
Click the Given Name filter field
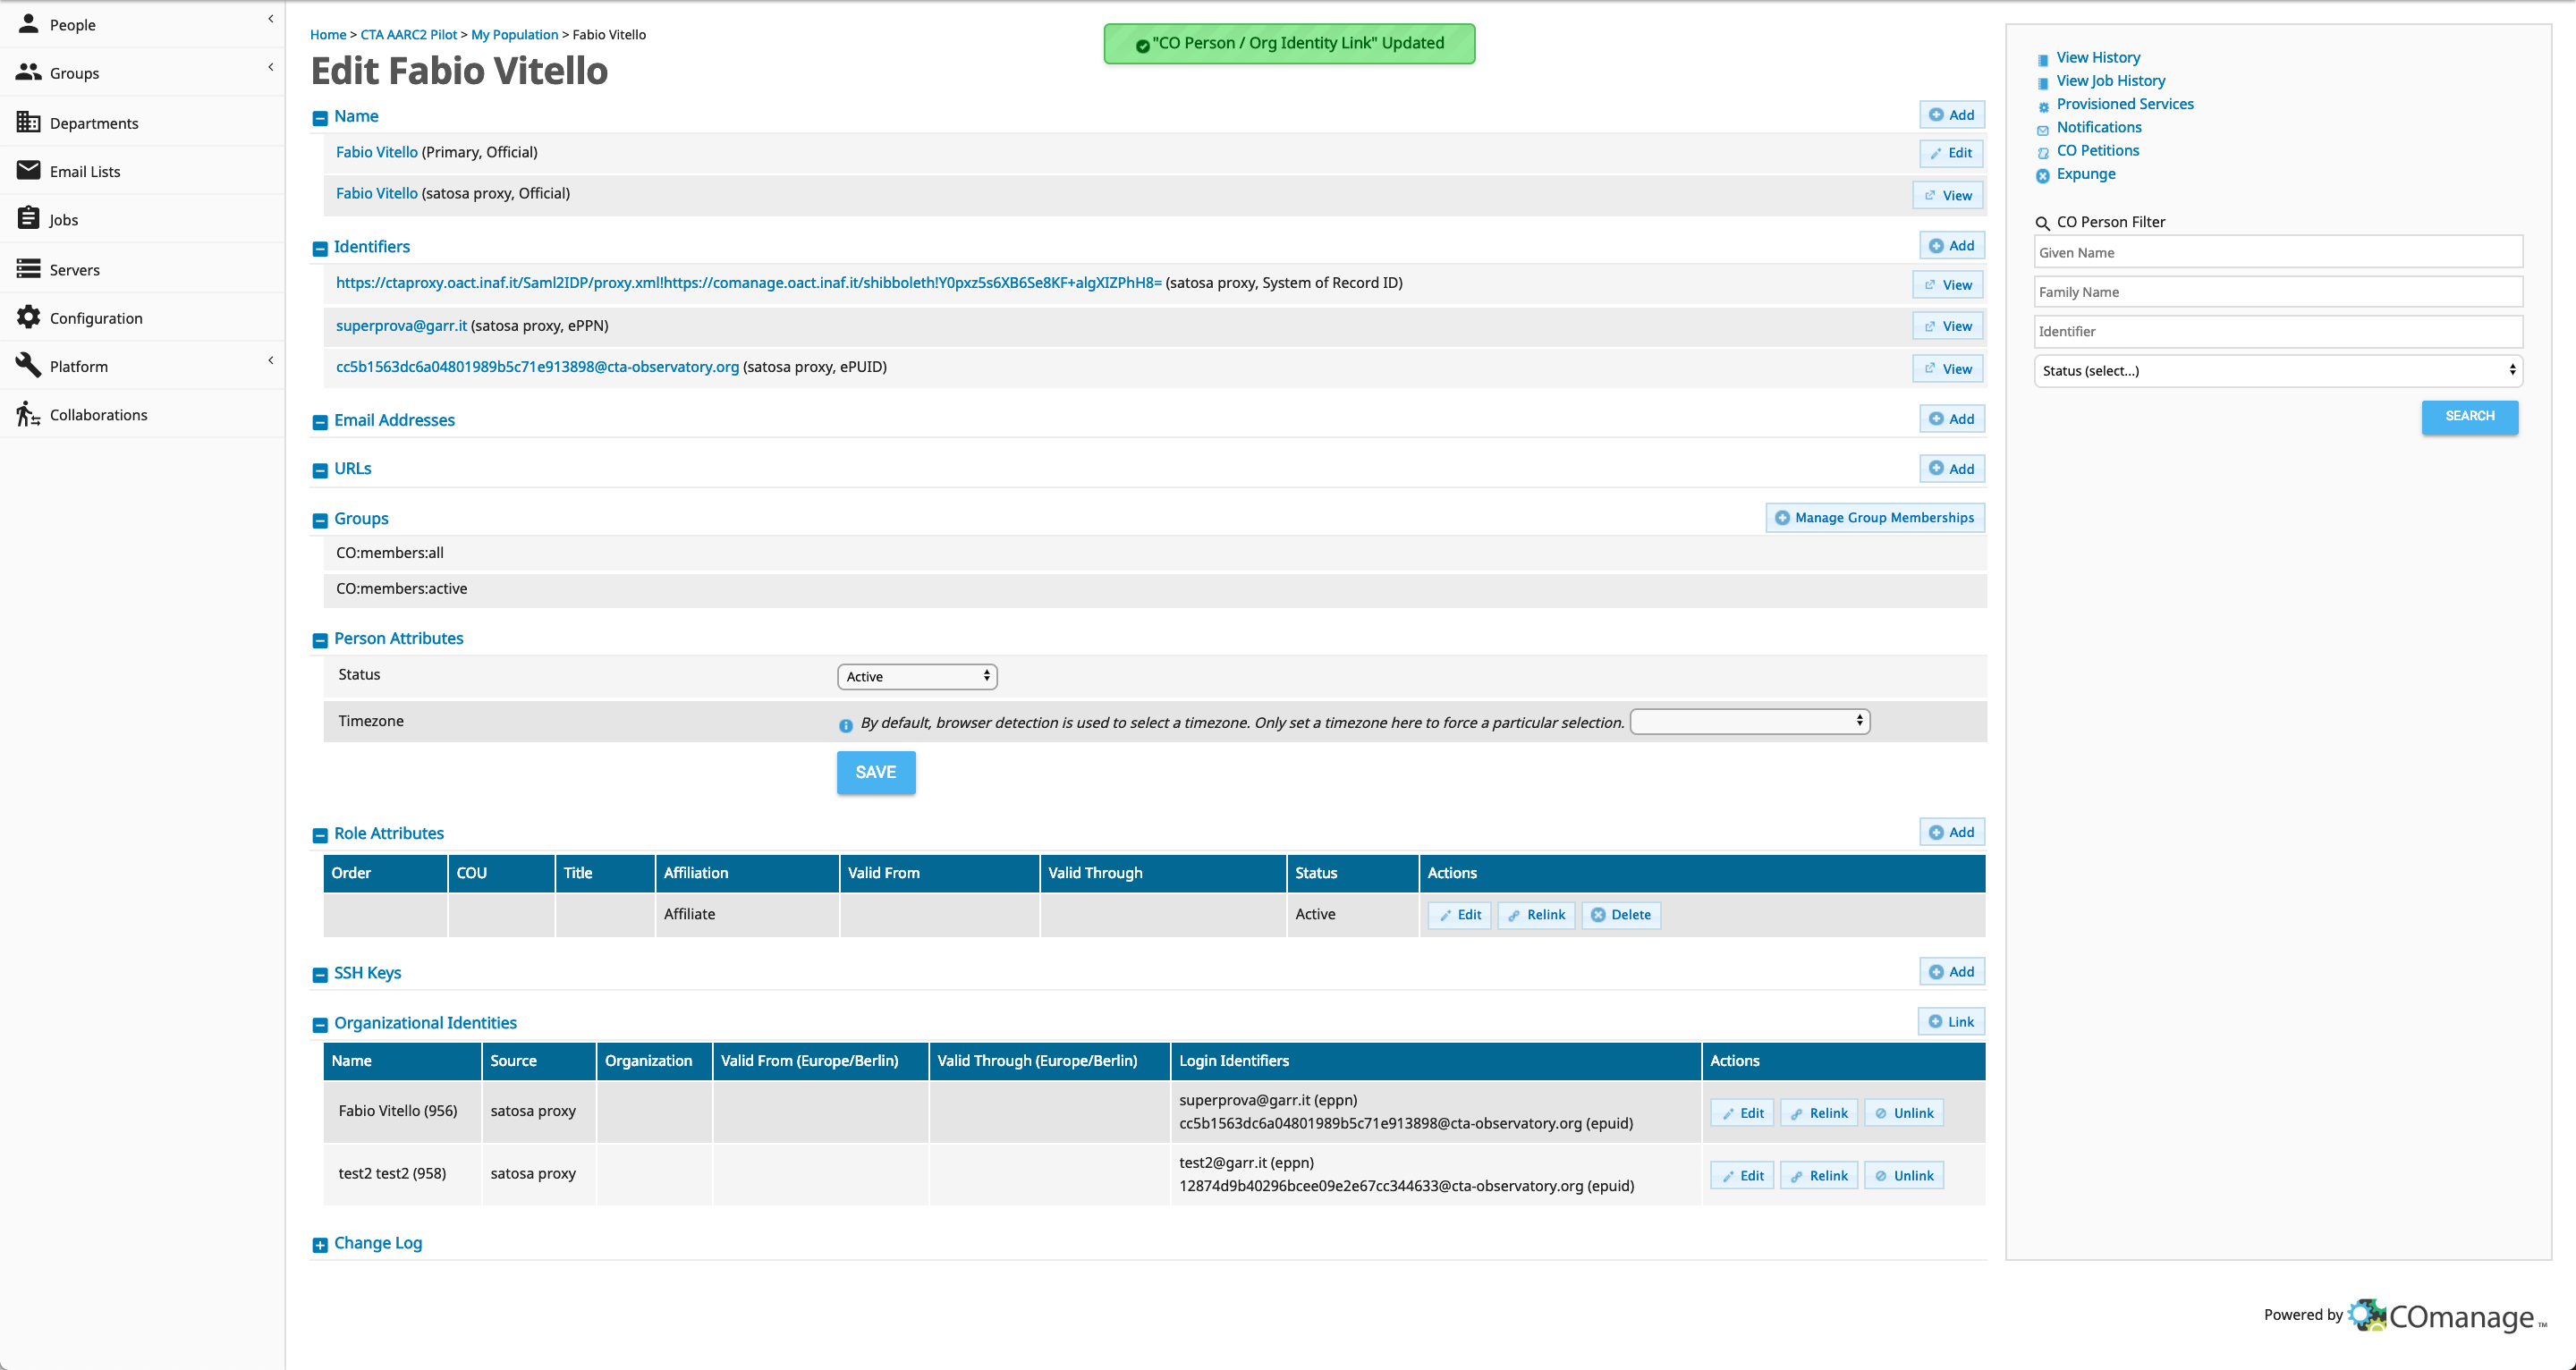(x=2278, y=252)
